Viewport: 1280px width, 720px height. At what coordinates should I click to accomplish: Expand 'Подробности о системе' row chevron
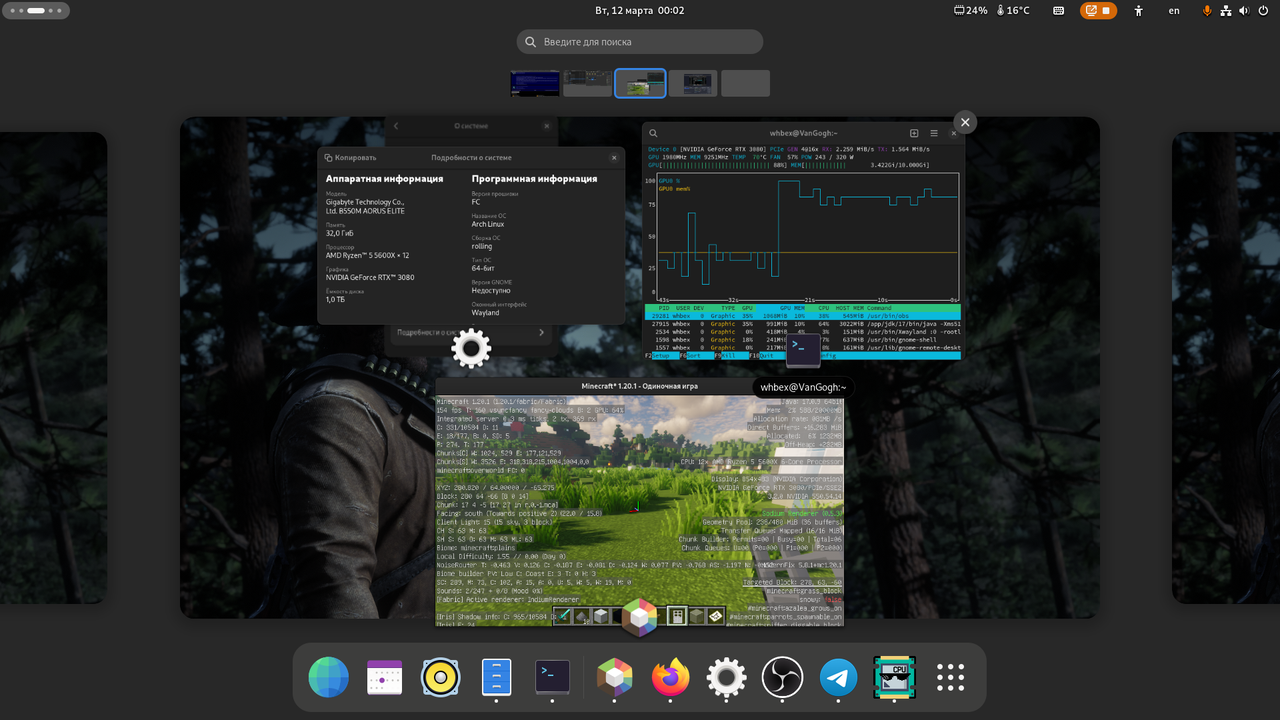point(541,332)
